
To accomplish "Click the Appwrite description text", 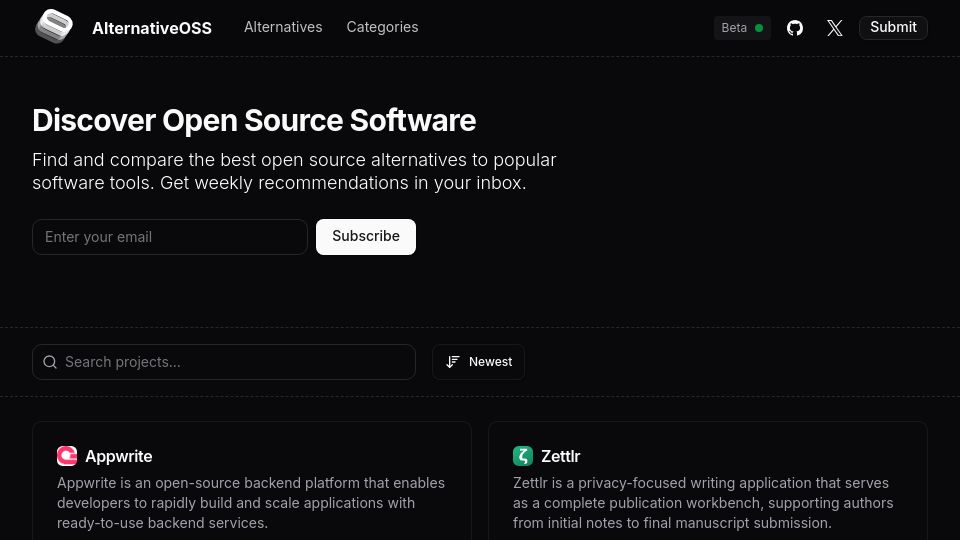I will pyautogui.click(x=251, y=503).
